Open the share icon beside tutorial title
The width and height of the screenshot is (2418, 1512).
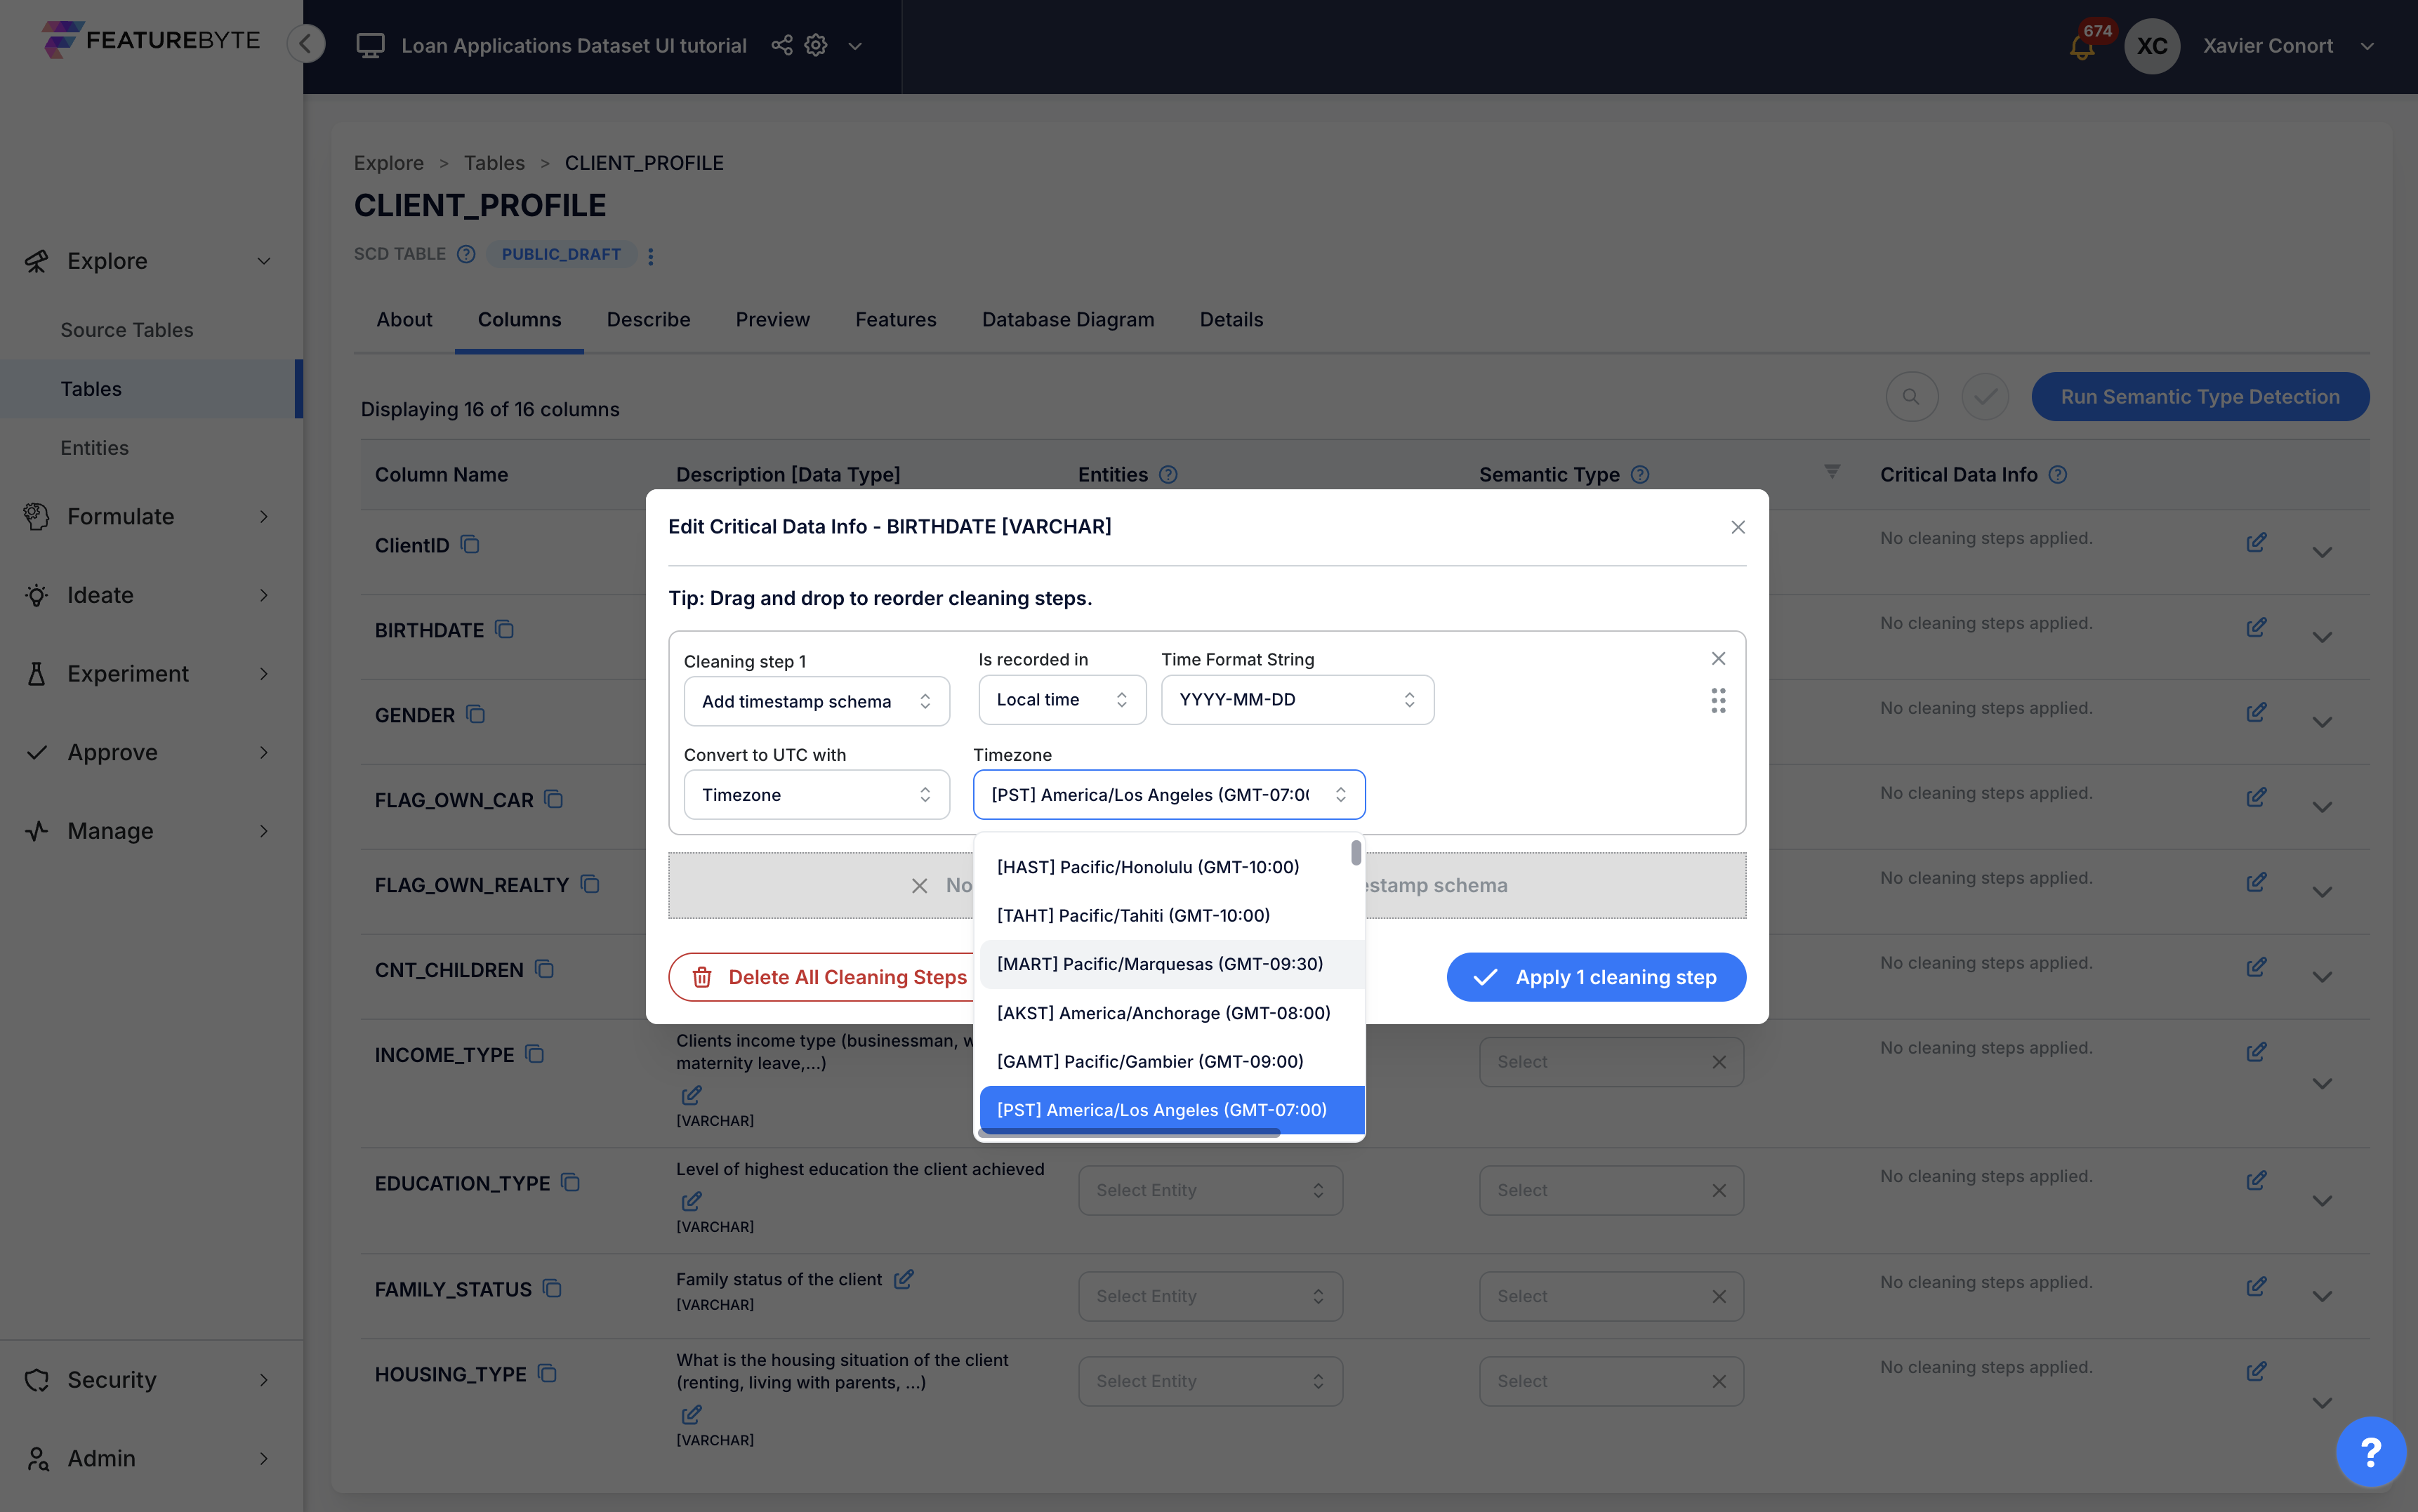(782, 45)
